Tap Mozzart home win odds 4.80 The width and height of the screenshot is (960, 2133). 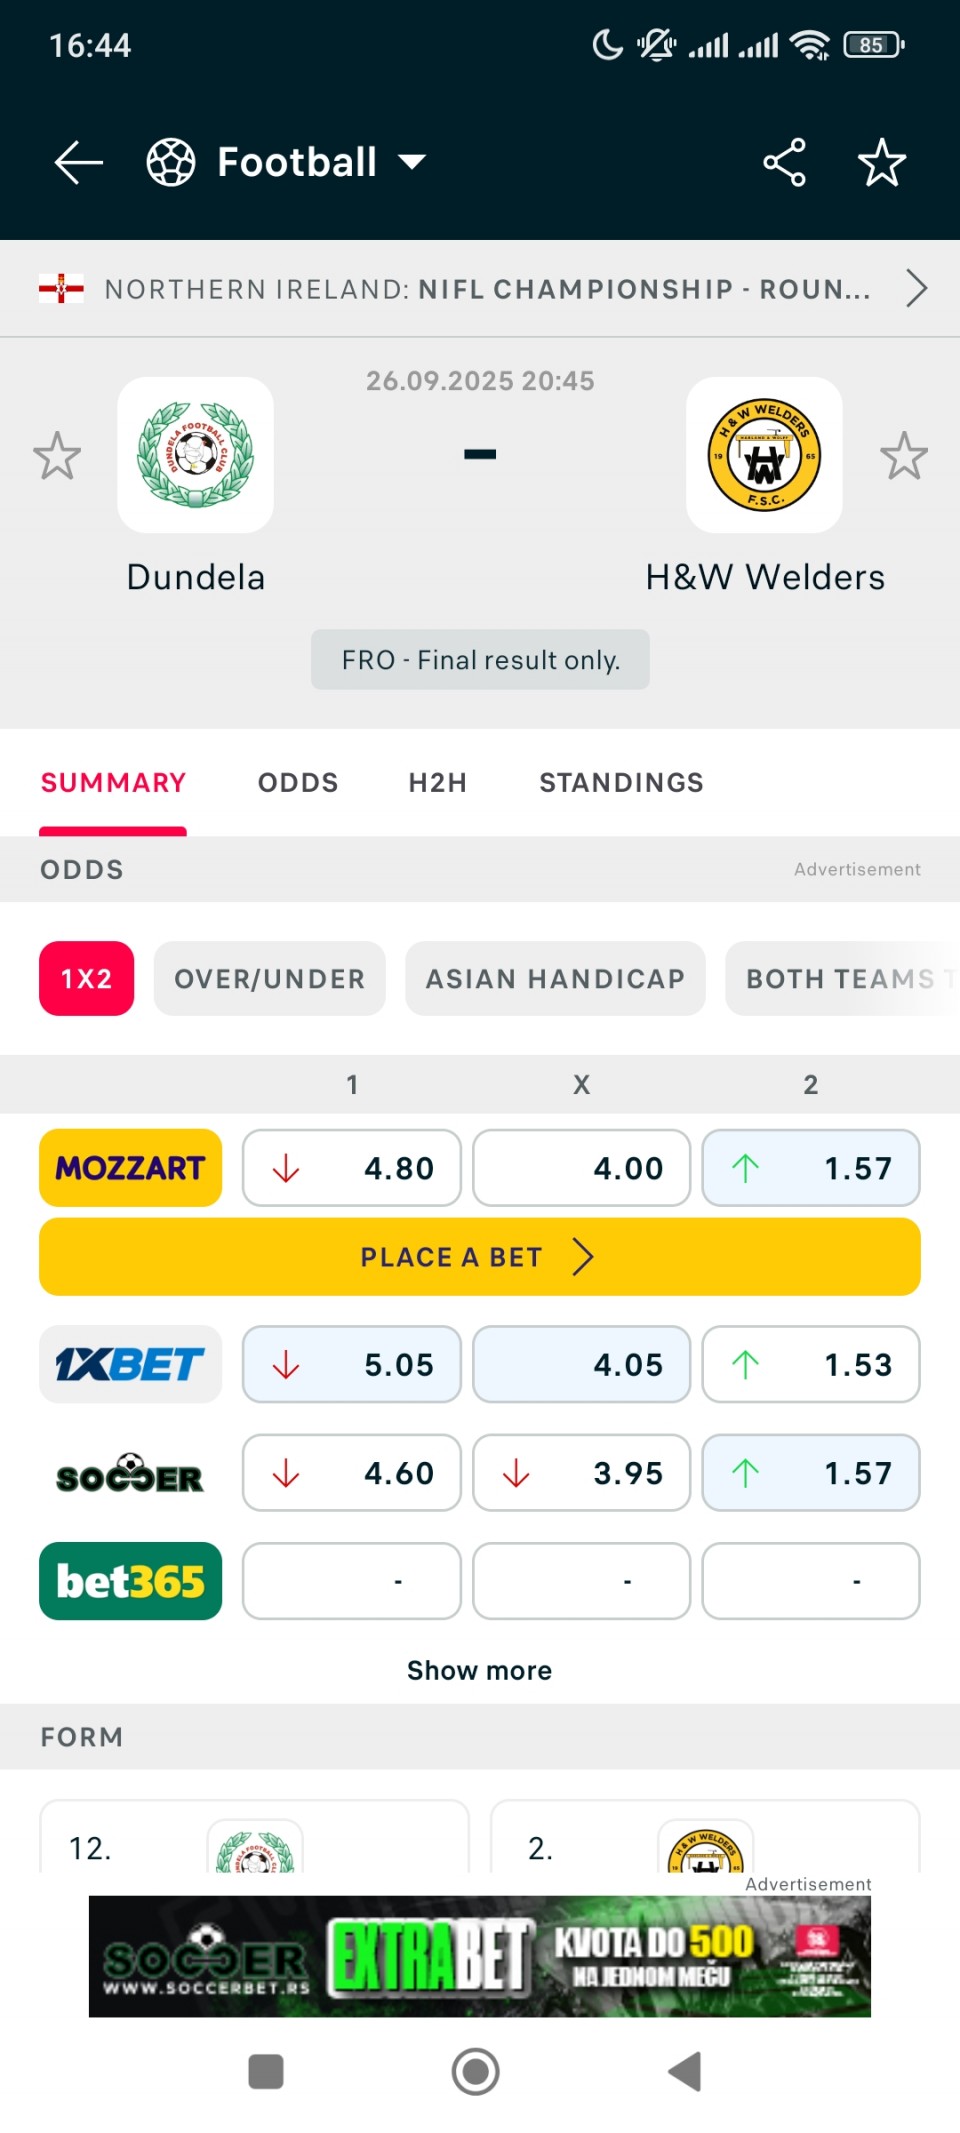click(x=351, y=1168)
